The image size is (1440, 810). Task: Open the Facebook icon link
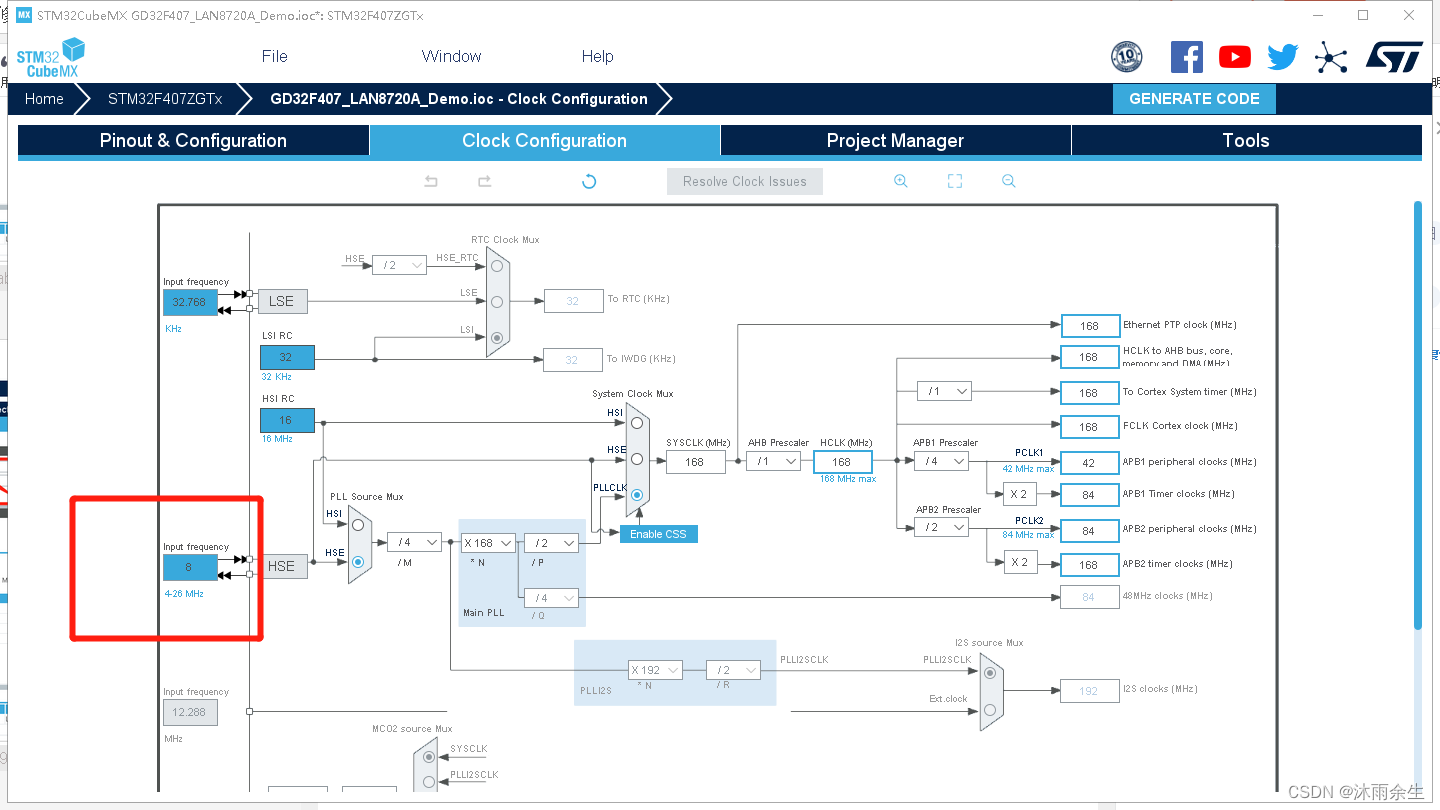pyautogui.click(x=1187, y=57)
